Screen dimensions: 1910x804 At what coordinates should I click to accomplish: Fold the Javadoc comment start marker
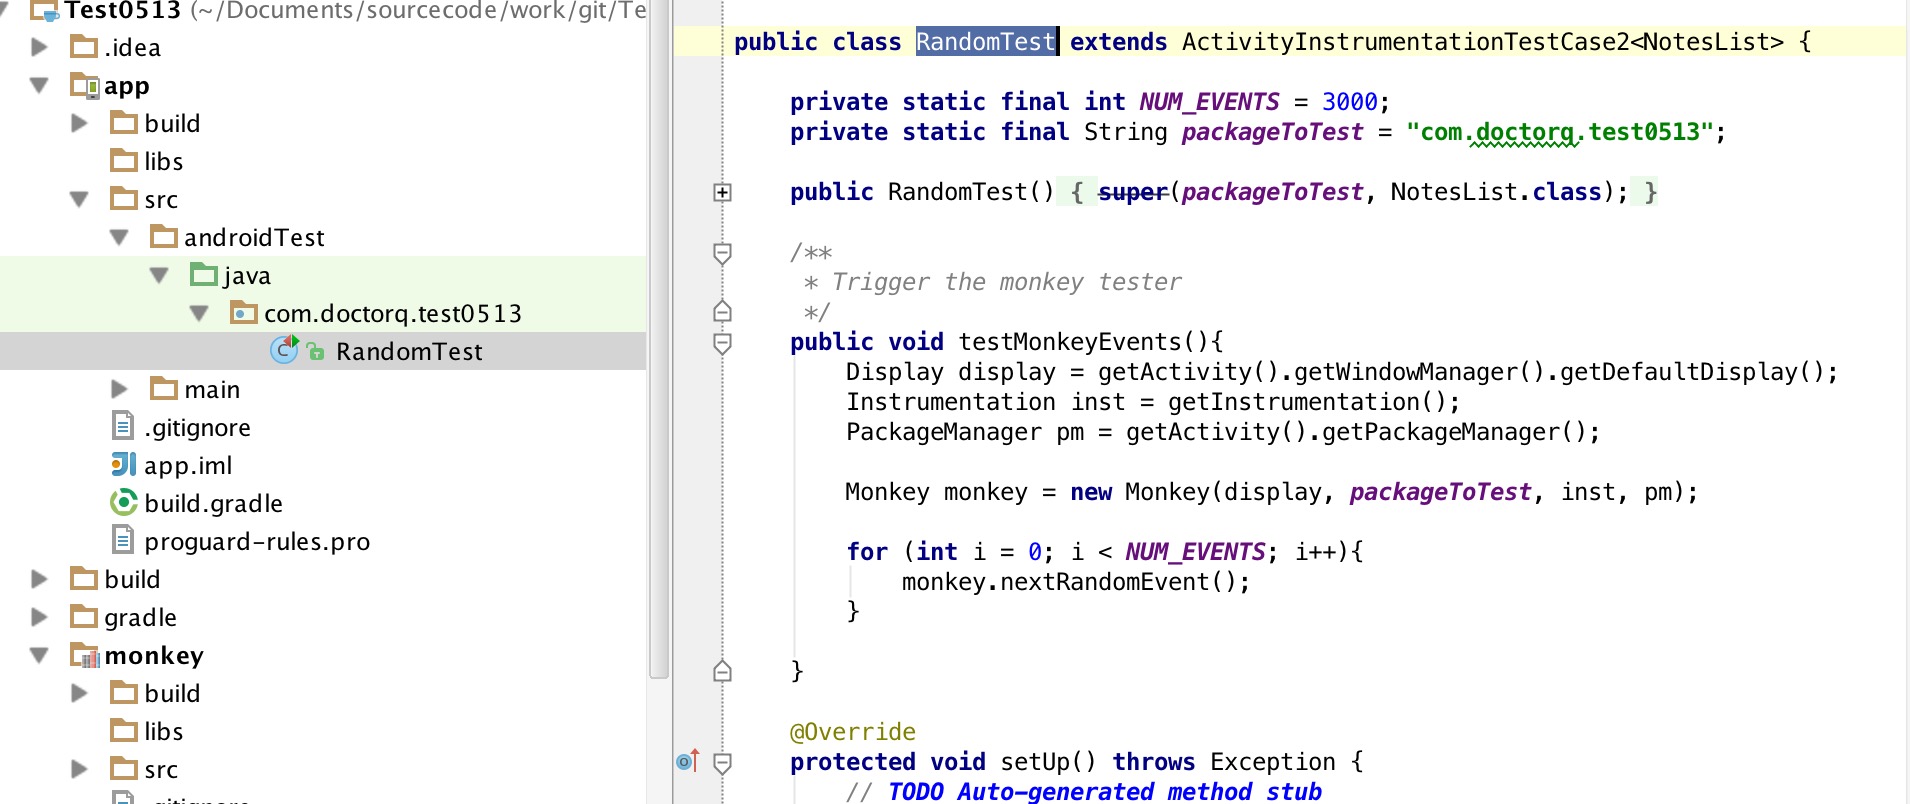(722, 253)
